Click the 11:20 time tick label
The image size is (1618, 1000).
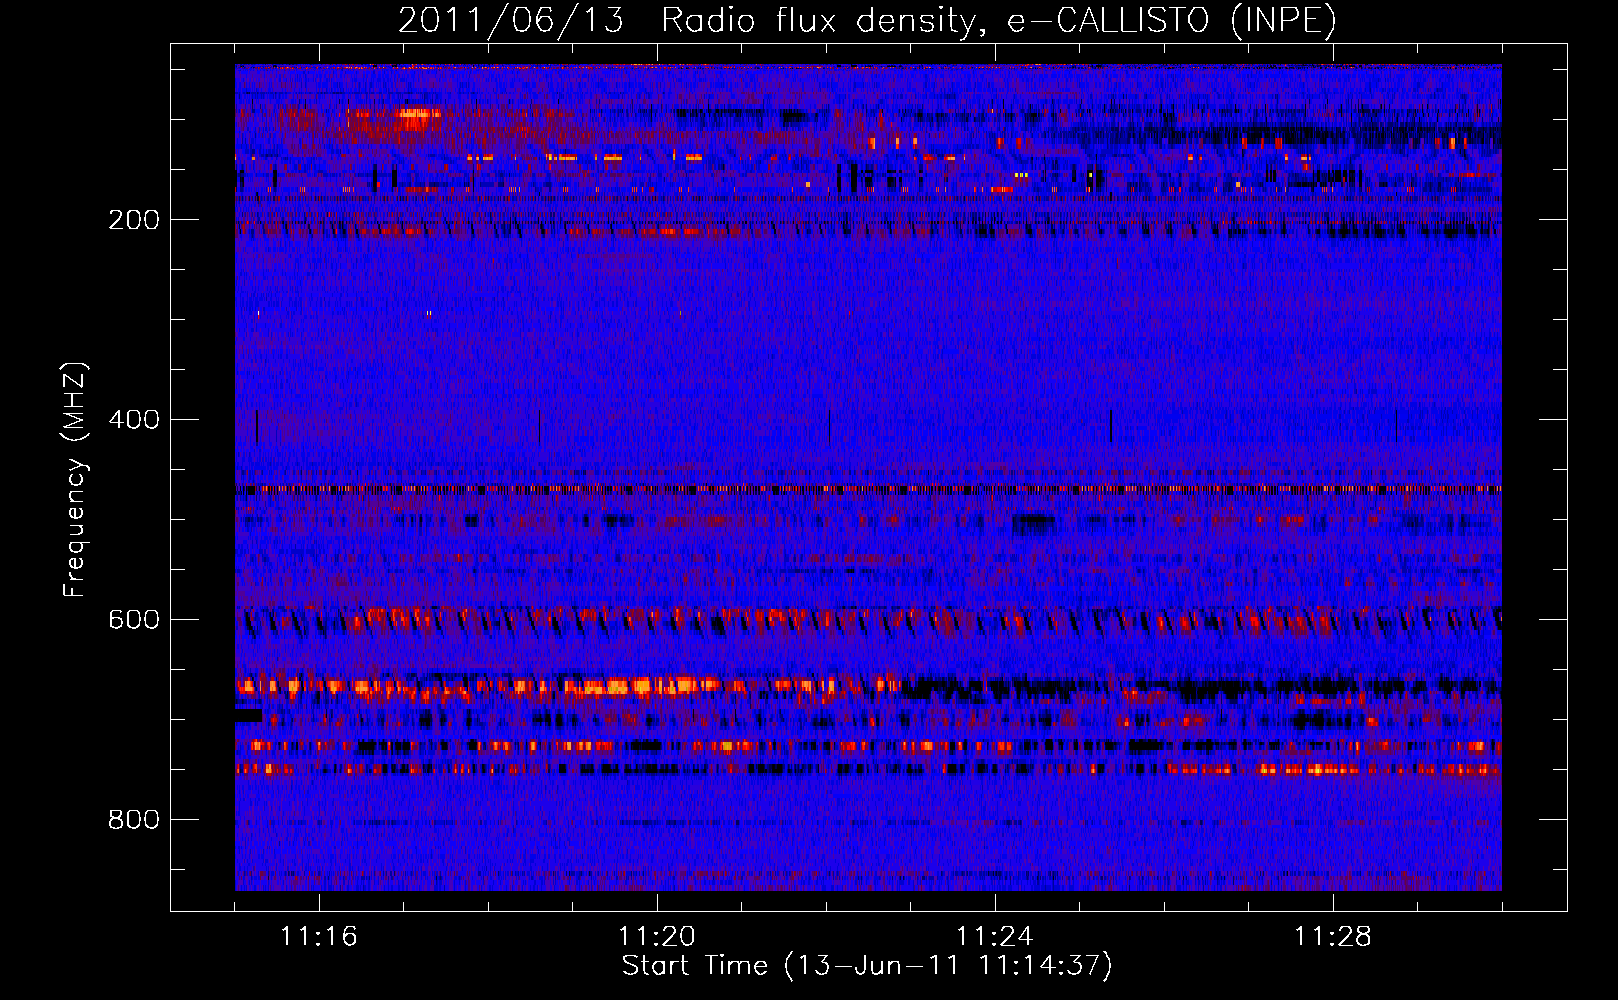pos(657,937)
